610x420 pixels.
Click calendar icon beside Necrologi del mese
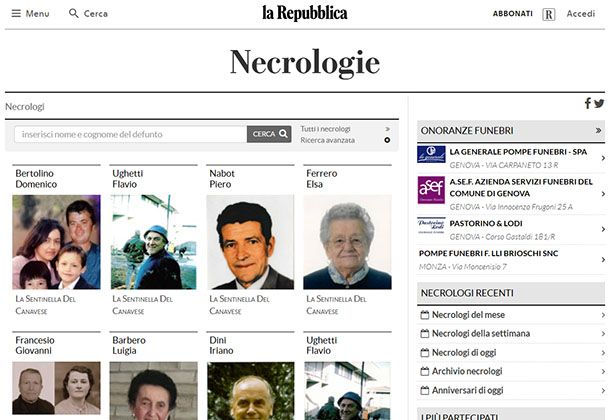click(x=425, y=315)
